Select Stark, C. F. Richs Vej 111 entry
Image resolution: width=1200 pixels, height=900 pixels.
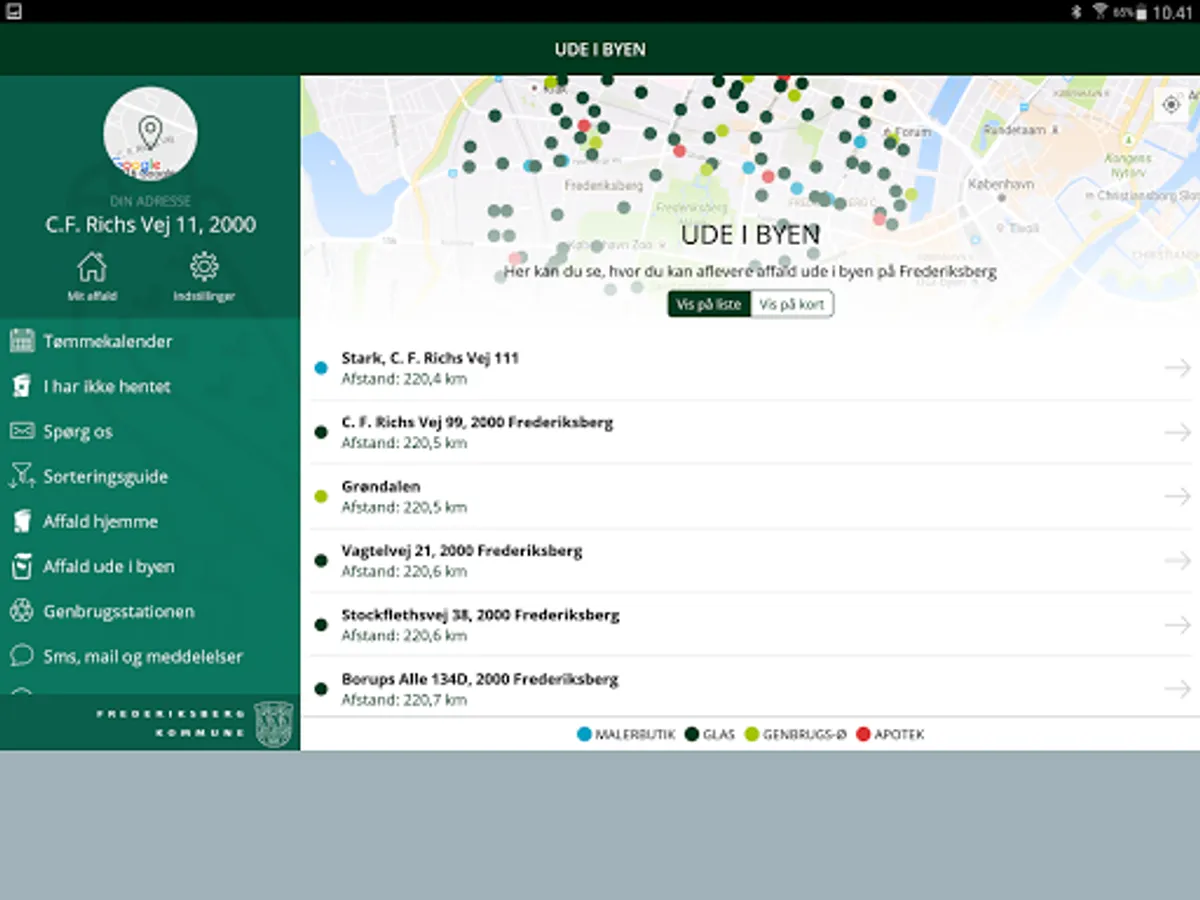(750, 368)
